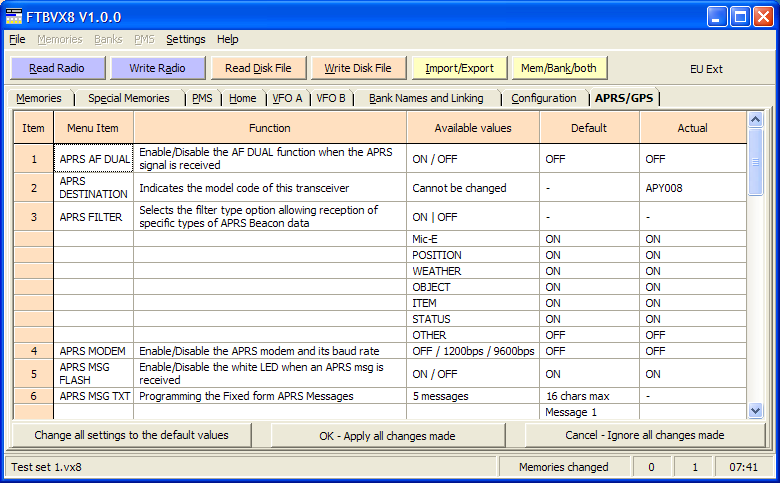
Task: Click the FTBVX8 title bar app icon
Action: [x=16, y=16]
